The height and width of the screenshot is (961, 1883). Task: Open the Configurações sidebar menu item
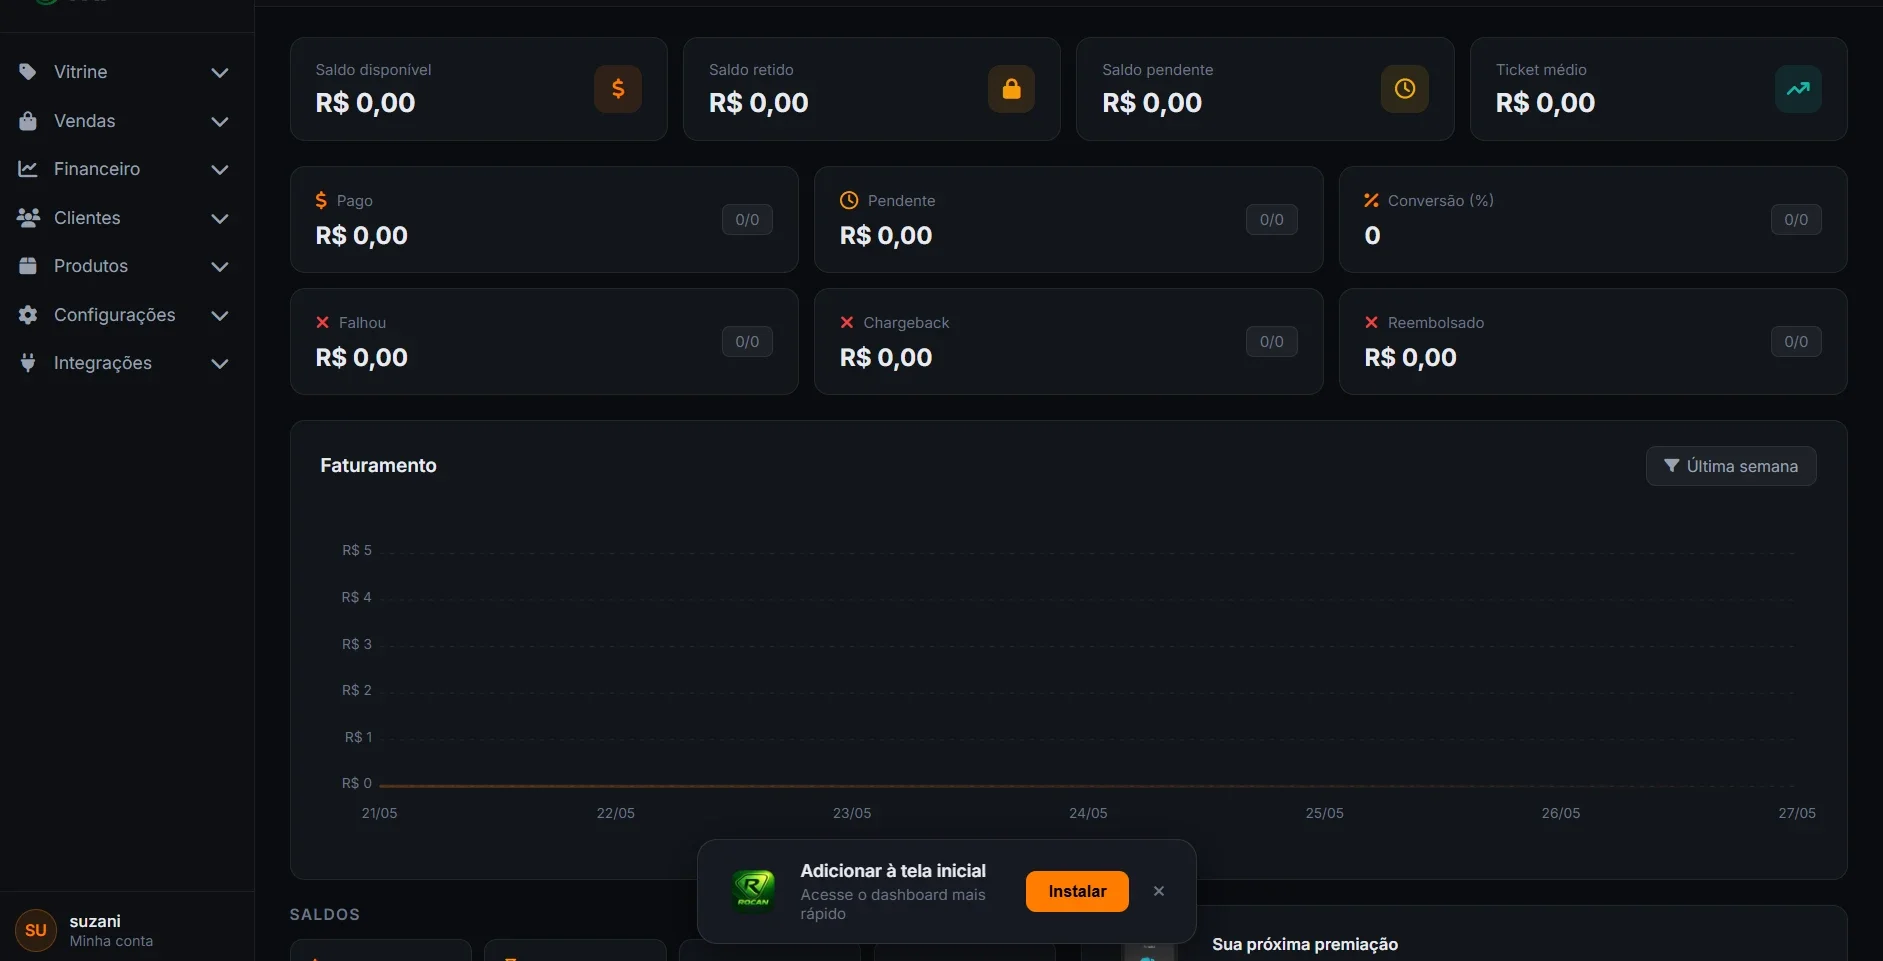(124, 315)
